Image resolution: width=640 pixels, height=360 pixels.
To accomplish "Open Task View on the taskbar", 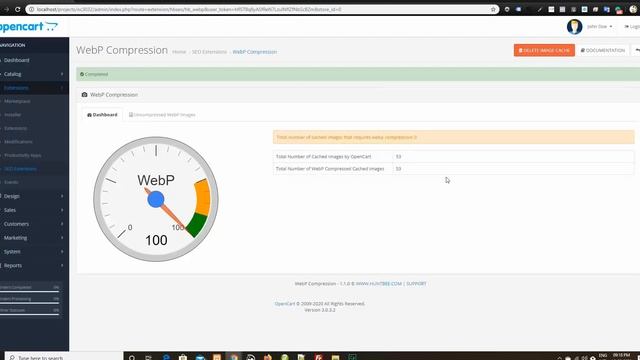I will (149, 357).
